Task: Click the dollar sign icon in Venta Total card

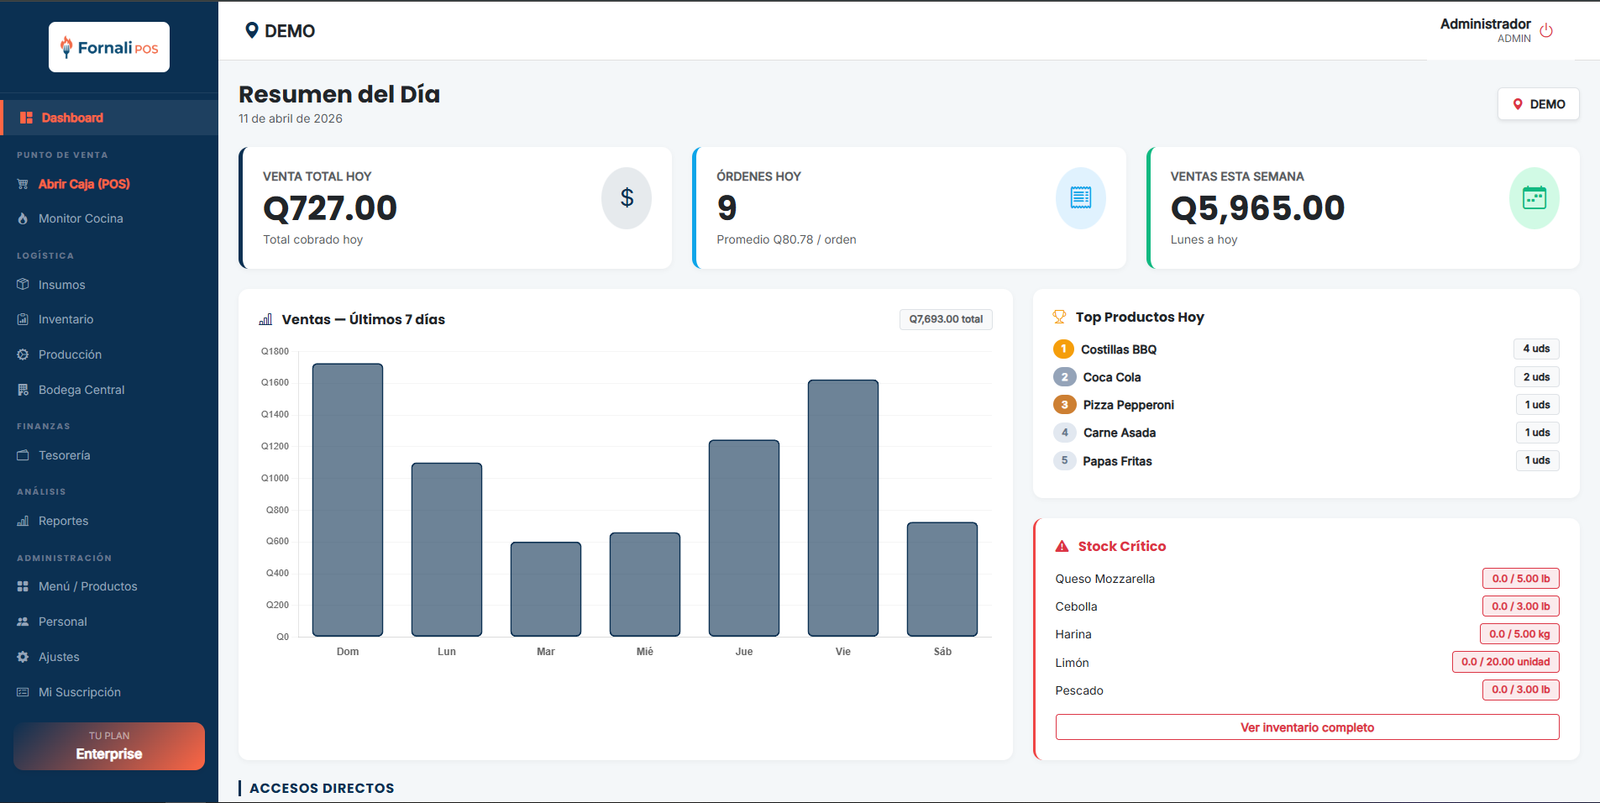Action: pyautogui.click(x=626, y=198)
